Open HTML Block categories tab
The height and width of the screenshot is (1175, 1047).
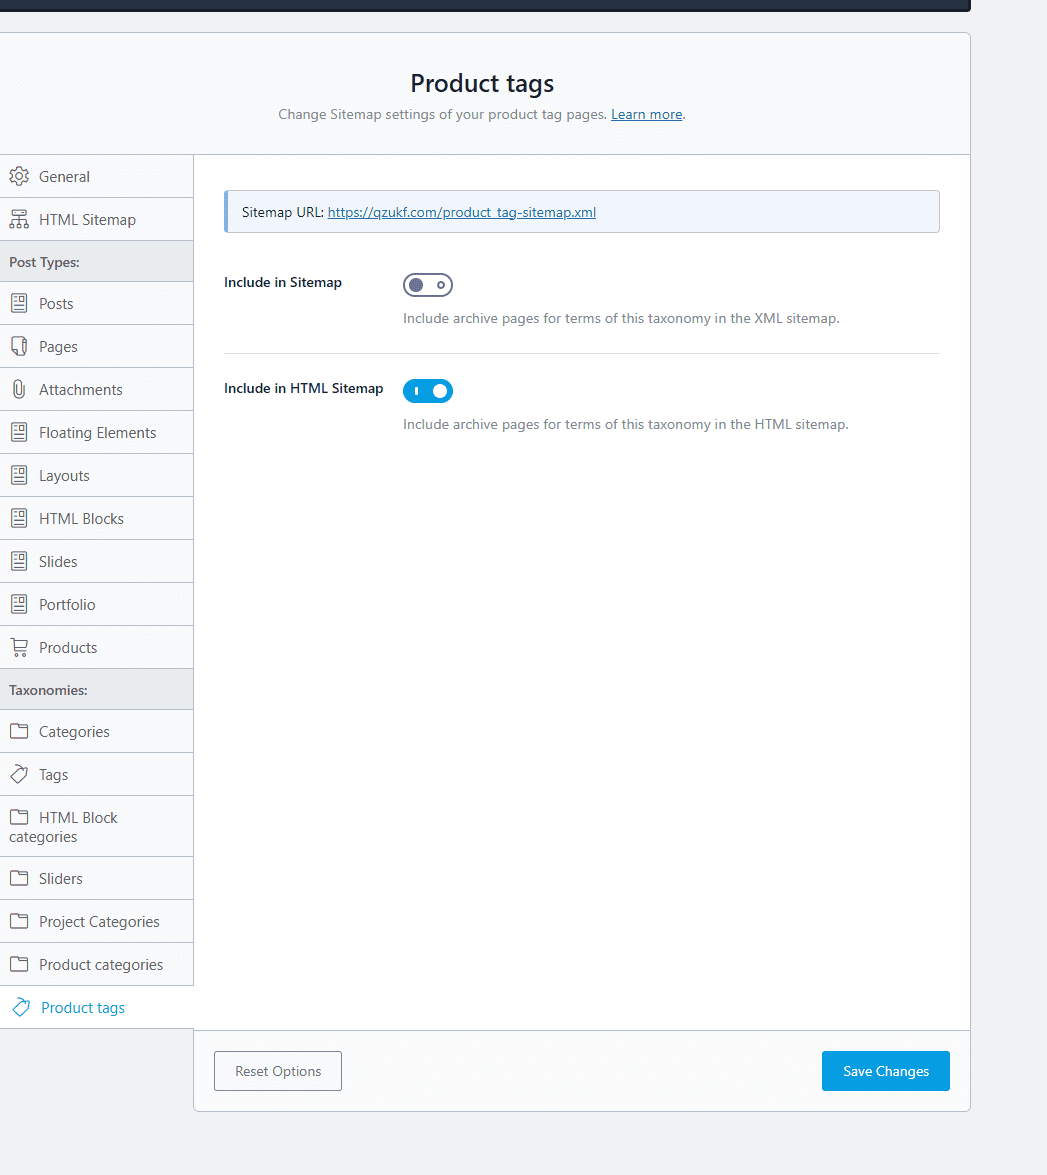tap(97, 827)
